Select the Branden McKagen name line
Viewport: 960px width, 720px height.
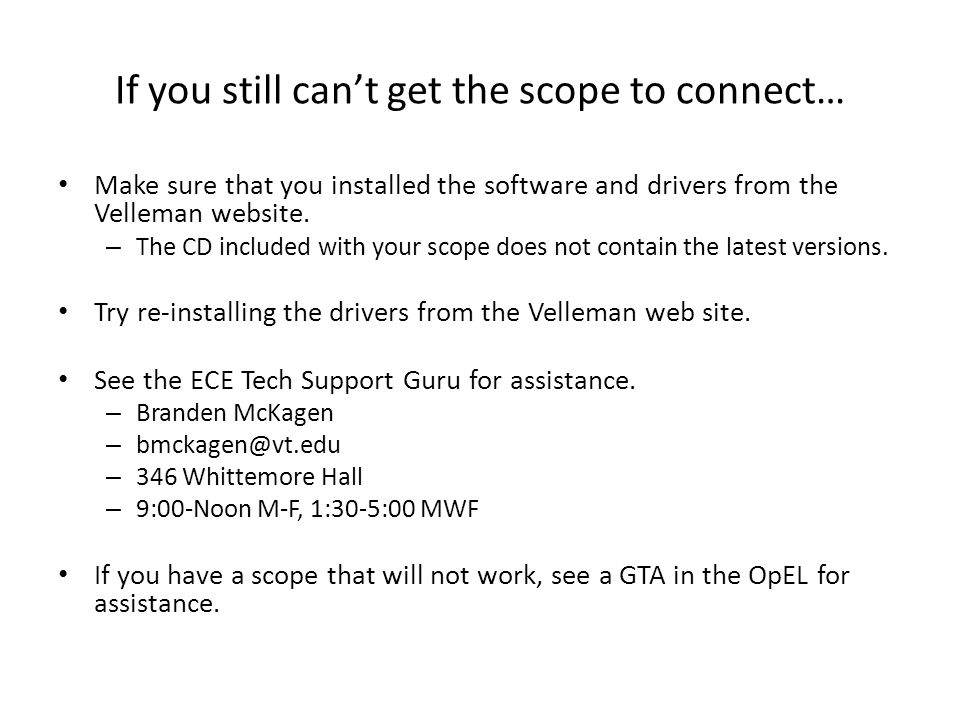(x=234, y=413)
